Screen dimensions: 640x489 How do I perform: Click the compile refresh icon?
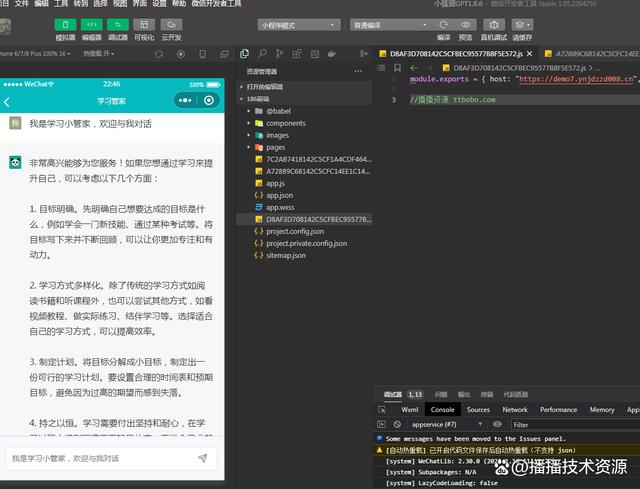[443, 25]
